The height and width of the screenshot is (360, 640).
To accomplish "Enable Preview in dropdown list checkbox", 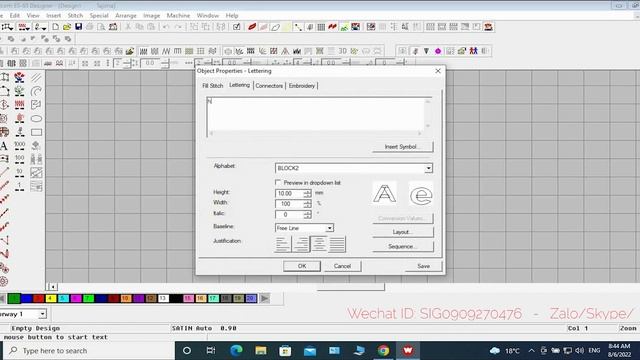I will click(x=278, y=182).
